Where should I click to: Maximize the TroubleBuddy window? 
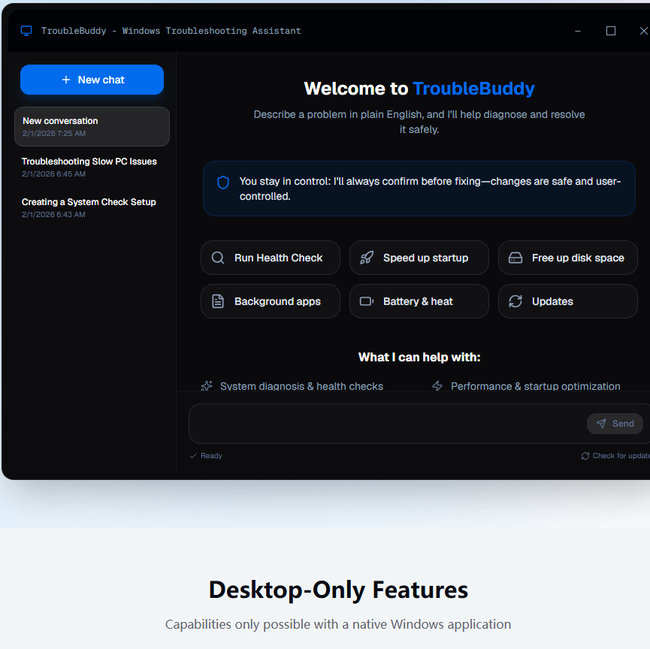[x=611, y=31]
